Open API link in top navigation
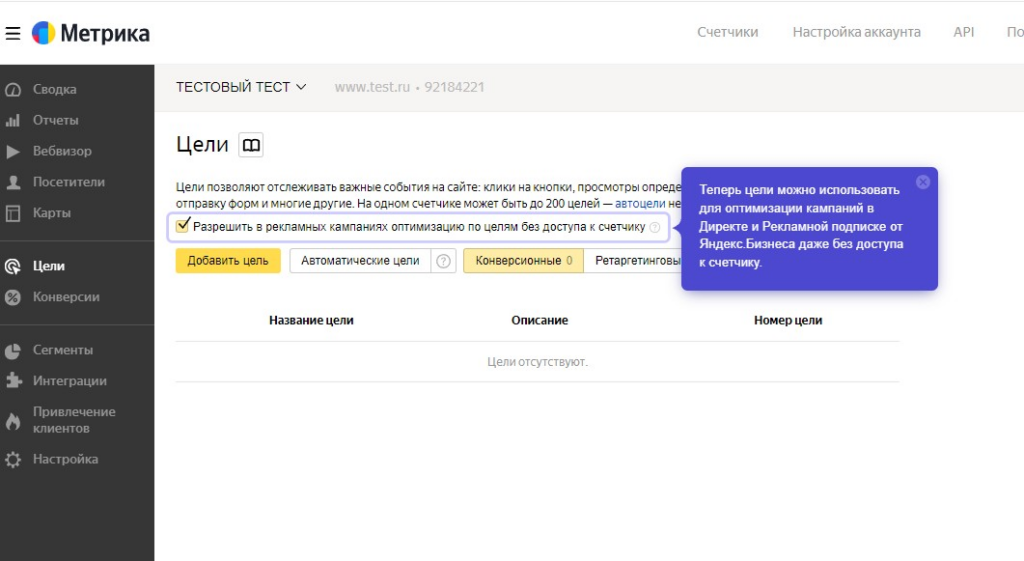 pyautogui.click(x=963, y=32)
